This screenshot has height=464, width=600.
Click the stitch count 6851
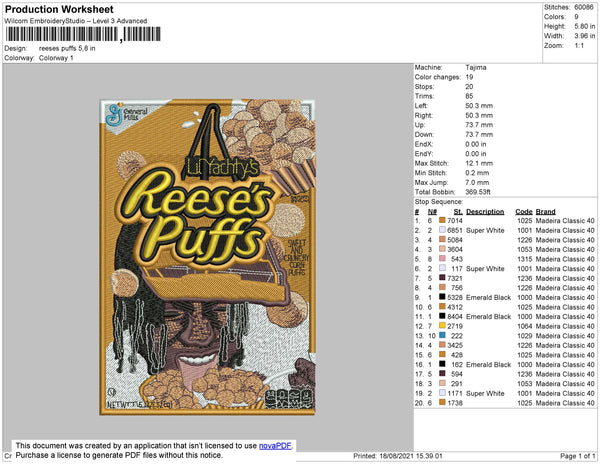point(455,230)
